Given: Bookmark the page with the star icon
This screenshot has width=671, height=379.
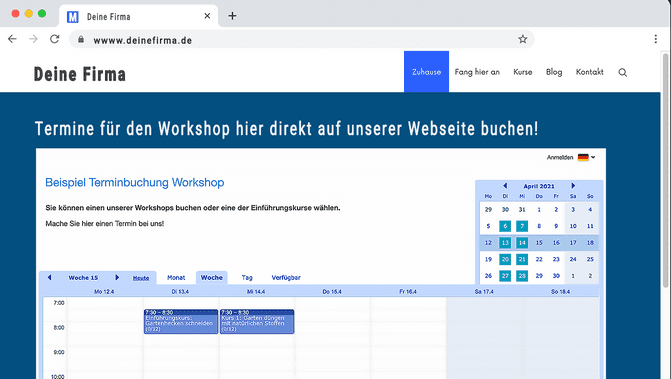Looking at the screenshot, I should click(x=523, y=39).
